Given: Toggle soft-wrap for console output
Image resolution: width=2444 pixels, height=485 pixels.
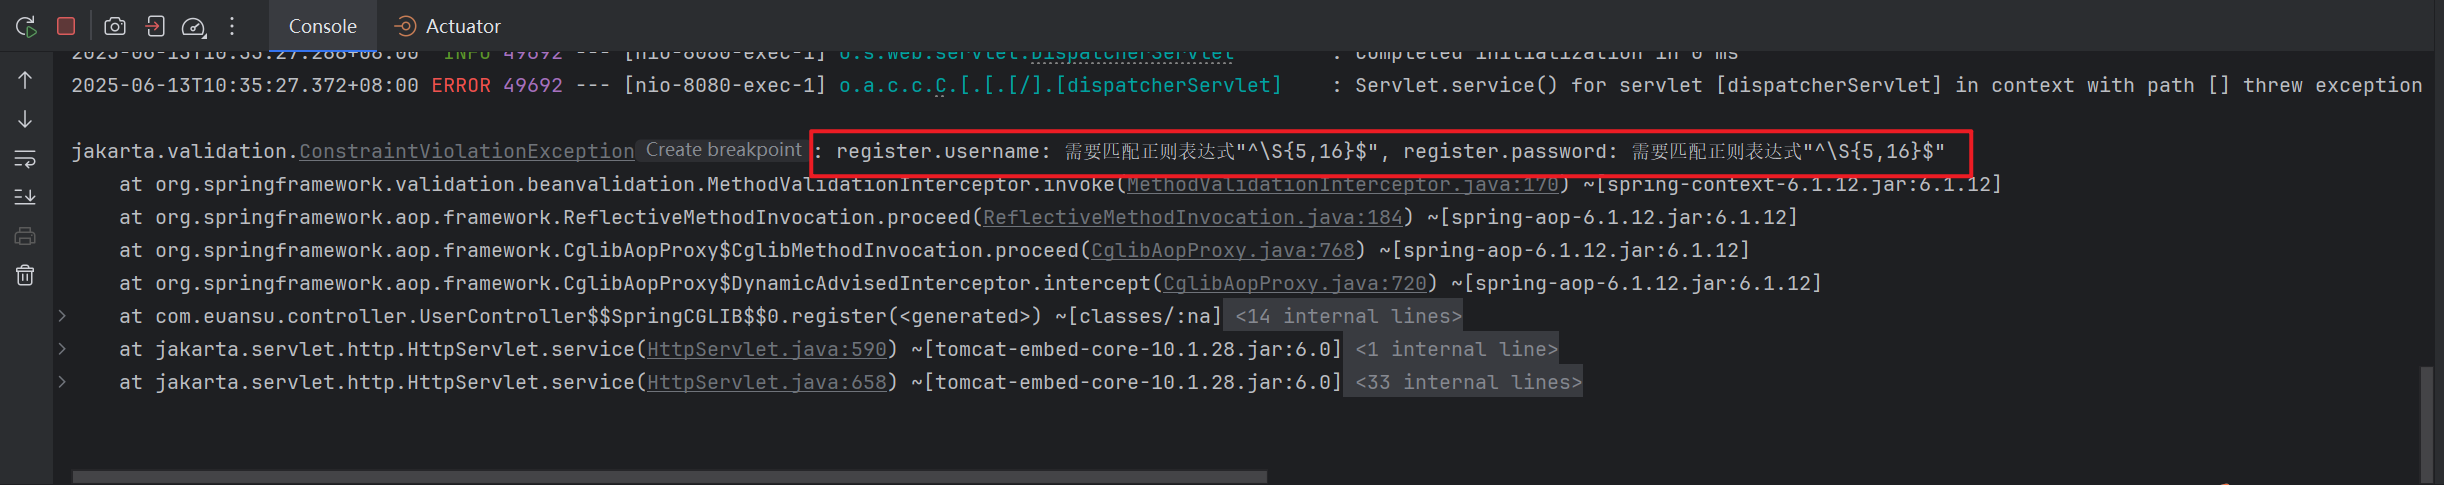Looking at the screenshot, I should tap(25, 158).
